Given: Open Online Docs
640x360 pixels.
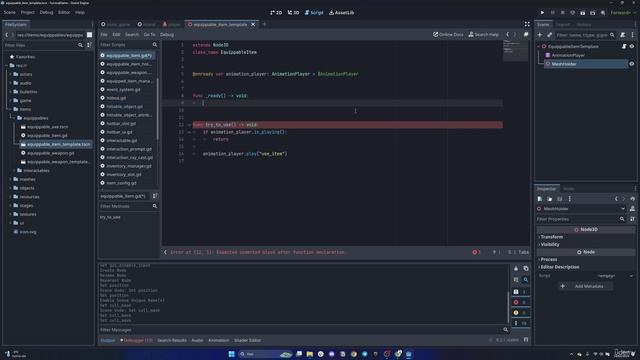Looking at the screenshot, I should (448, 35).
